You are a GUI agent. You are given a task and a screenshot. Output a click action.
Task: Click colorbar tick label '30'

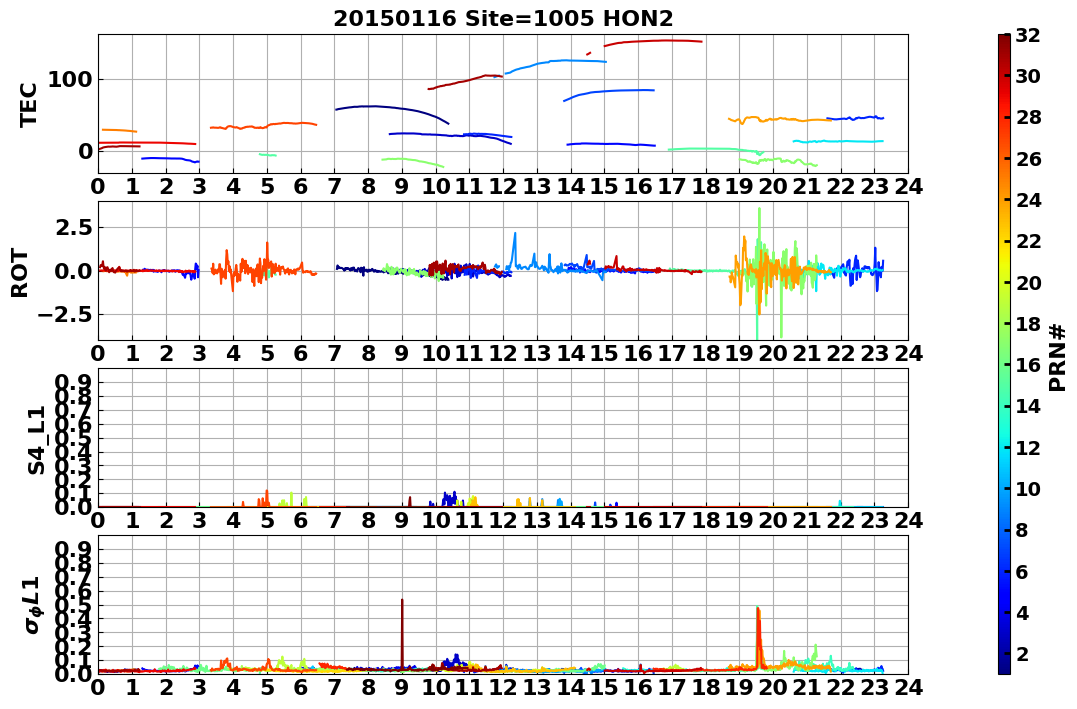[x=1028, y=76]
